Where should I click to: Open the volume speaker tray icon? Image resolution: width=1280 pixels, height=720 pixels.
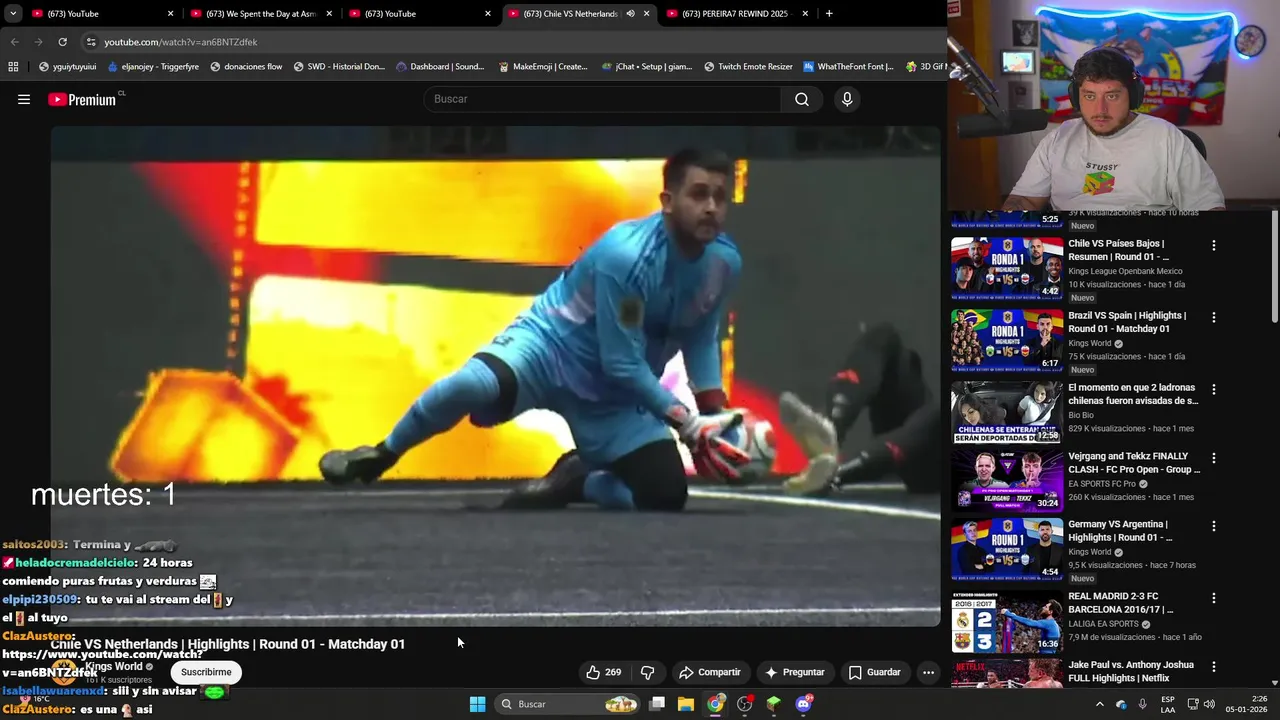(1209, 704)
